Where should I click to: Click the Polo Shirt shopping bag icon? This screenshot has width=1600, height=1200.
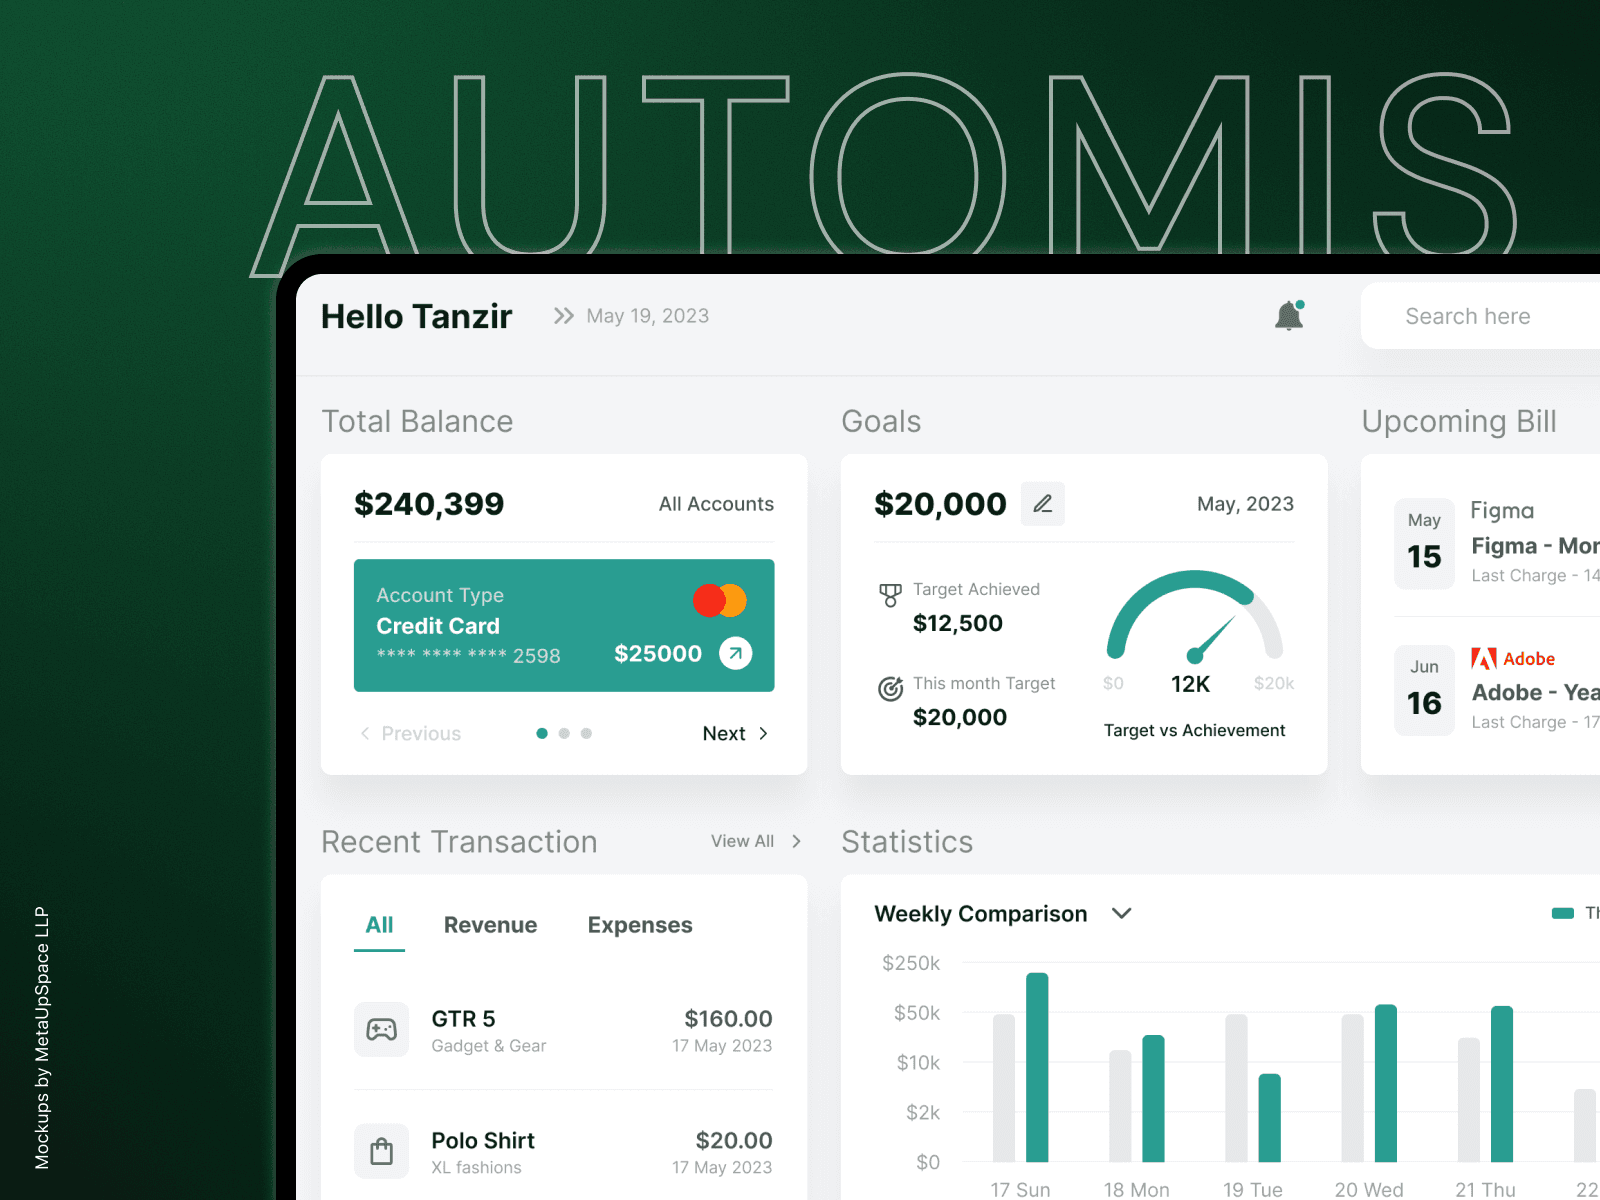pyautogui.click(x=381, y=1151)
